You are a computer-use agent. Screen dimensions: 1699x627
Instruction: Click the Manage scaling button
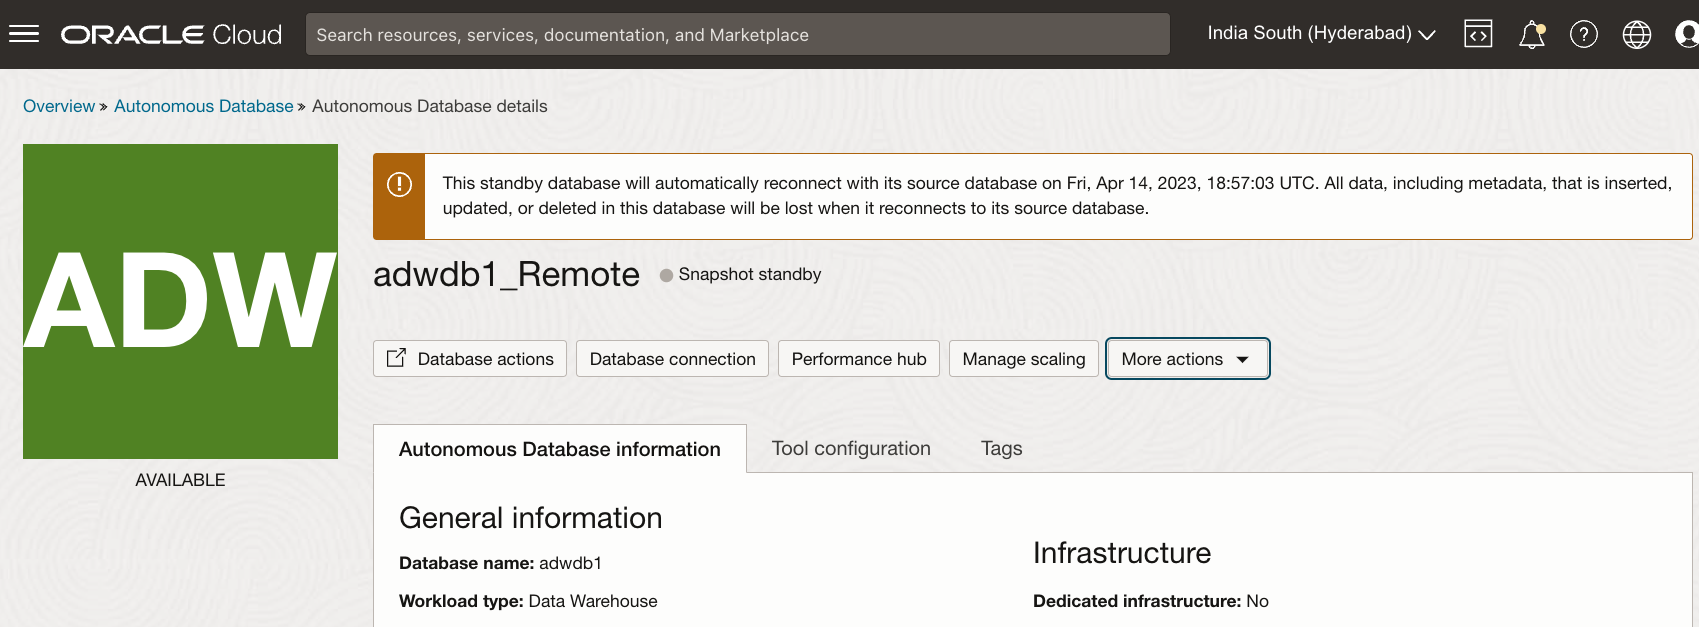1023,359
